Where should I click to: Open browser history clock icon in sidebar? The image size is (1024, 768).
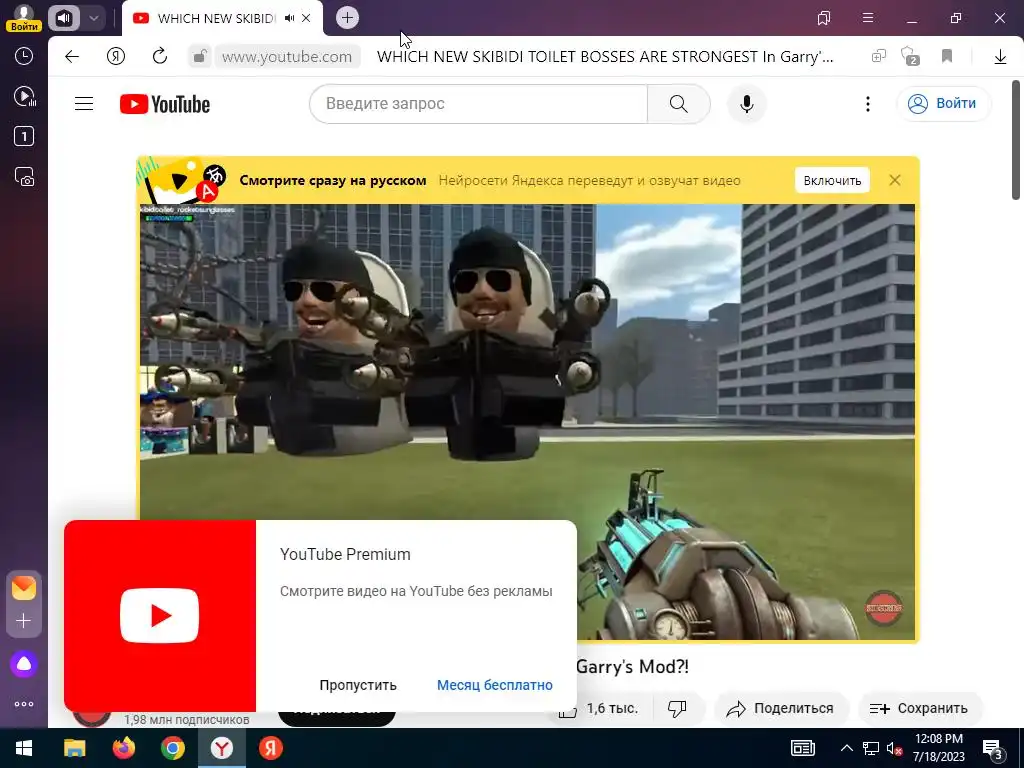tap(24, 56)
